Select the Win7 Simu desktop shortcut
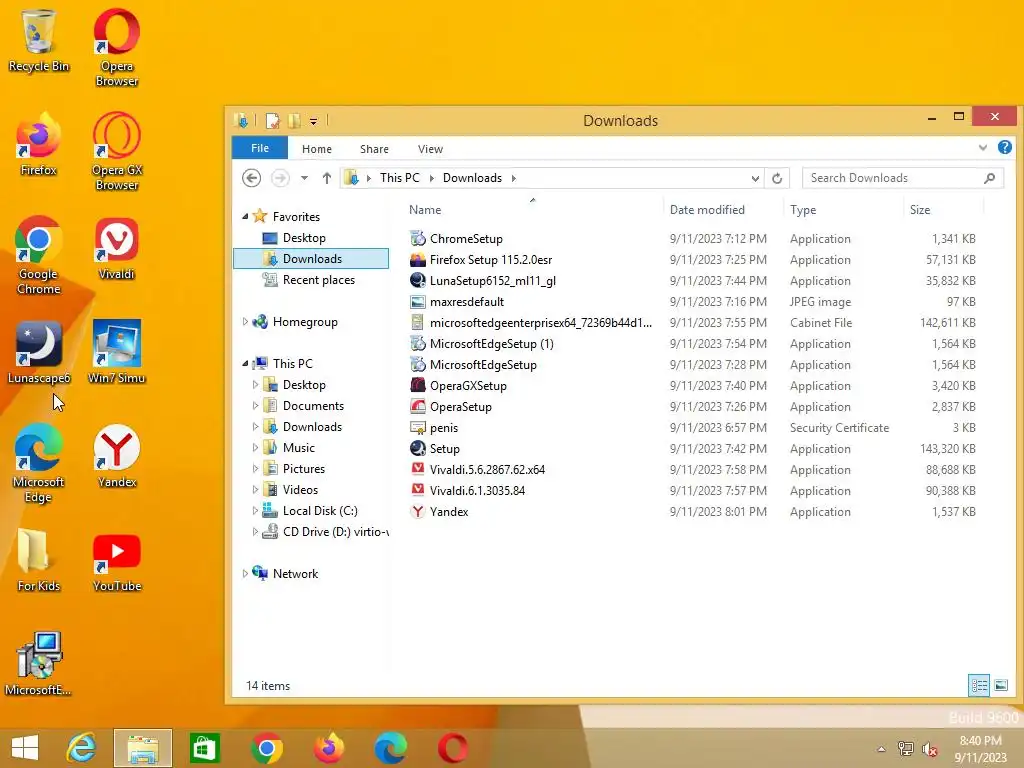This screenshot has width=1024, height=768. (116, 352)
